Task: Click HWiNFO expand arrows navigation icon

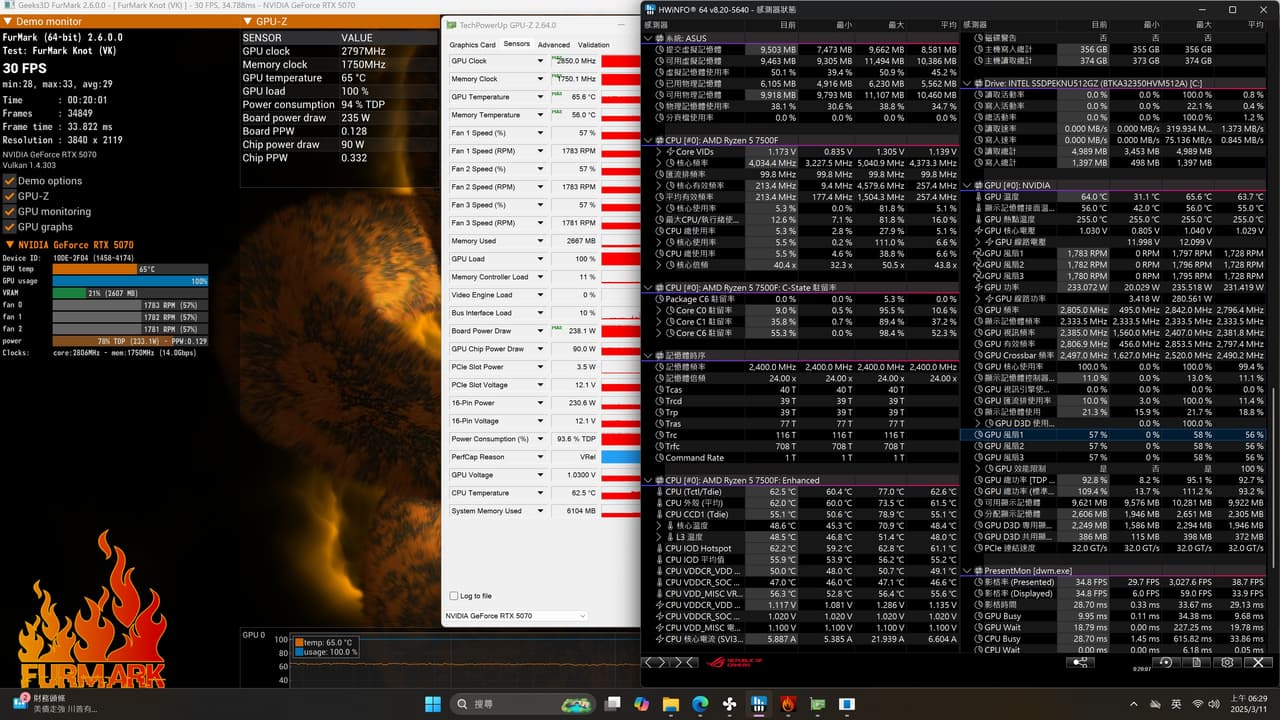Action: tap(655, 662)
